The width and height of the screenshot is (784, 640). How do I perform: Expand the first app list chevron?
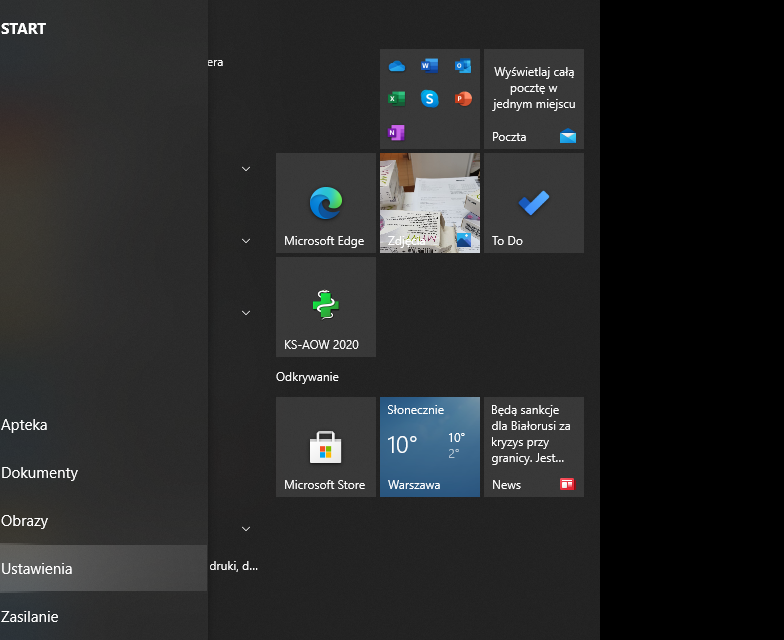246,169
